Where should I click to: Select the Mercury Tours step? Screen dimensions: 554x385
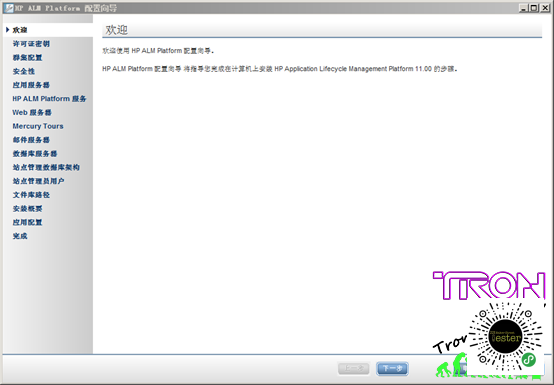[38, 126]
